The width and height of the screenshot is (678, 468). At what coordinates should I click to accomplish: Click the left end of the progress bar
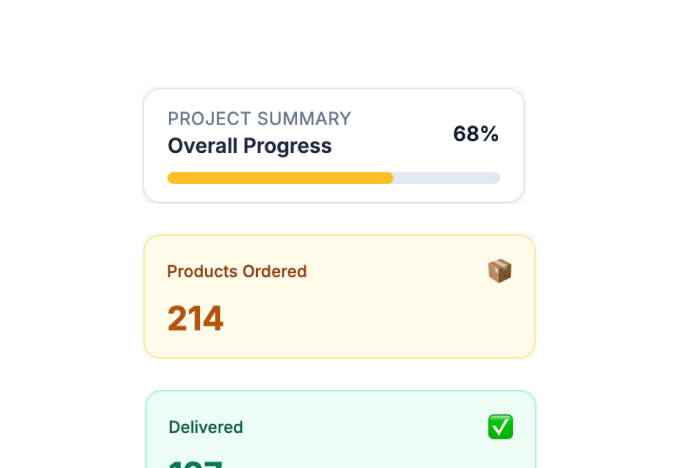(x=172, y=178)
